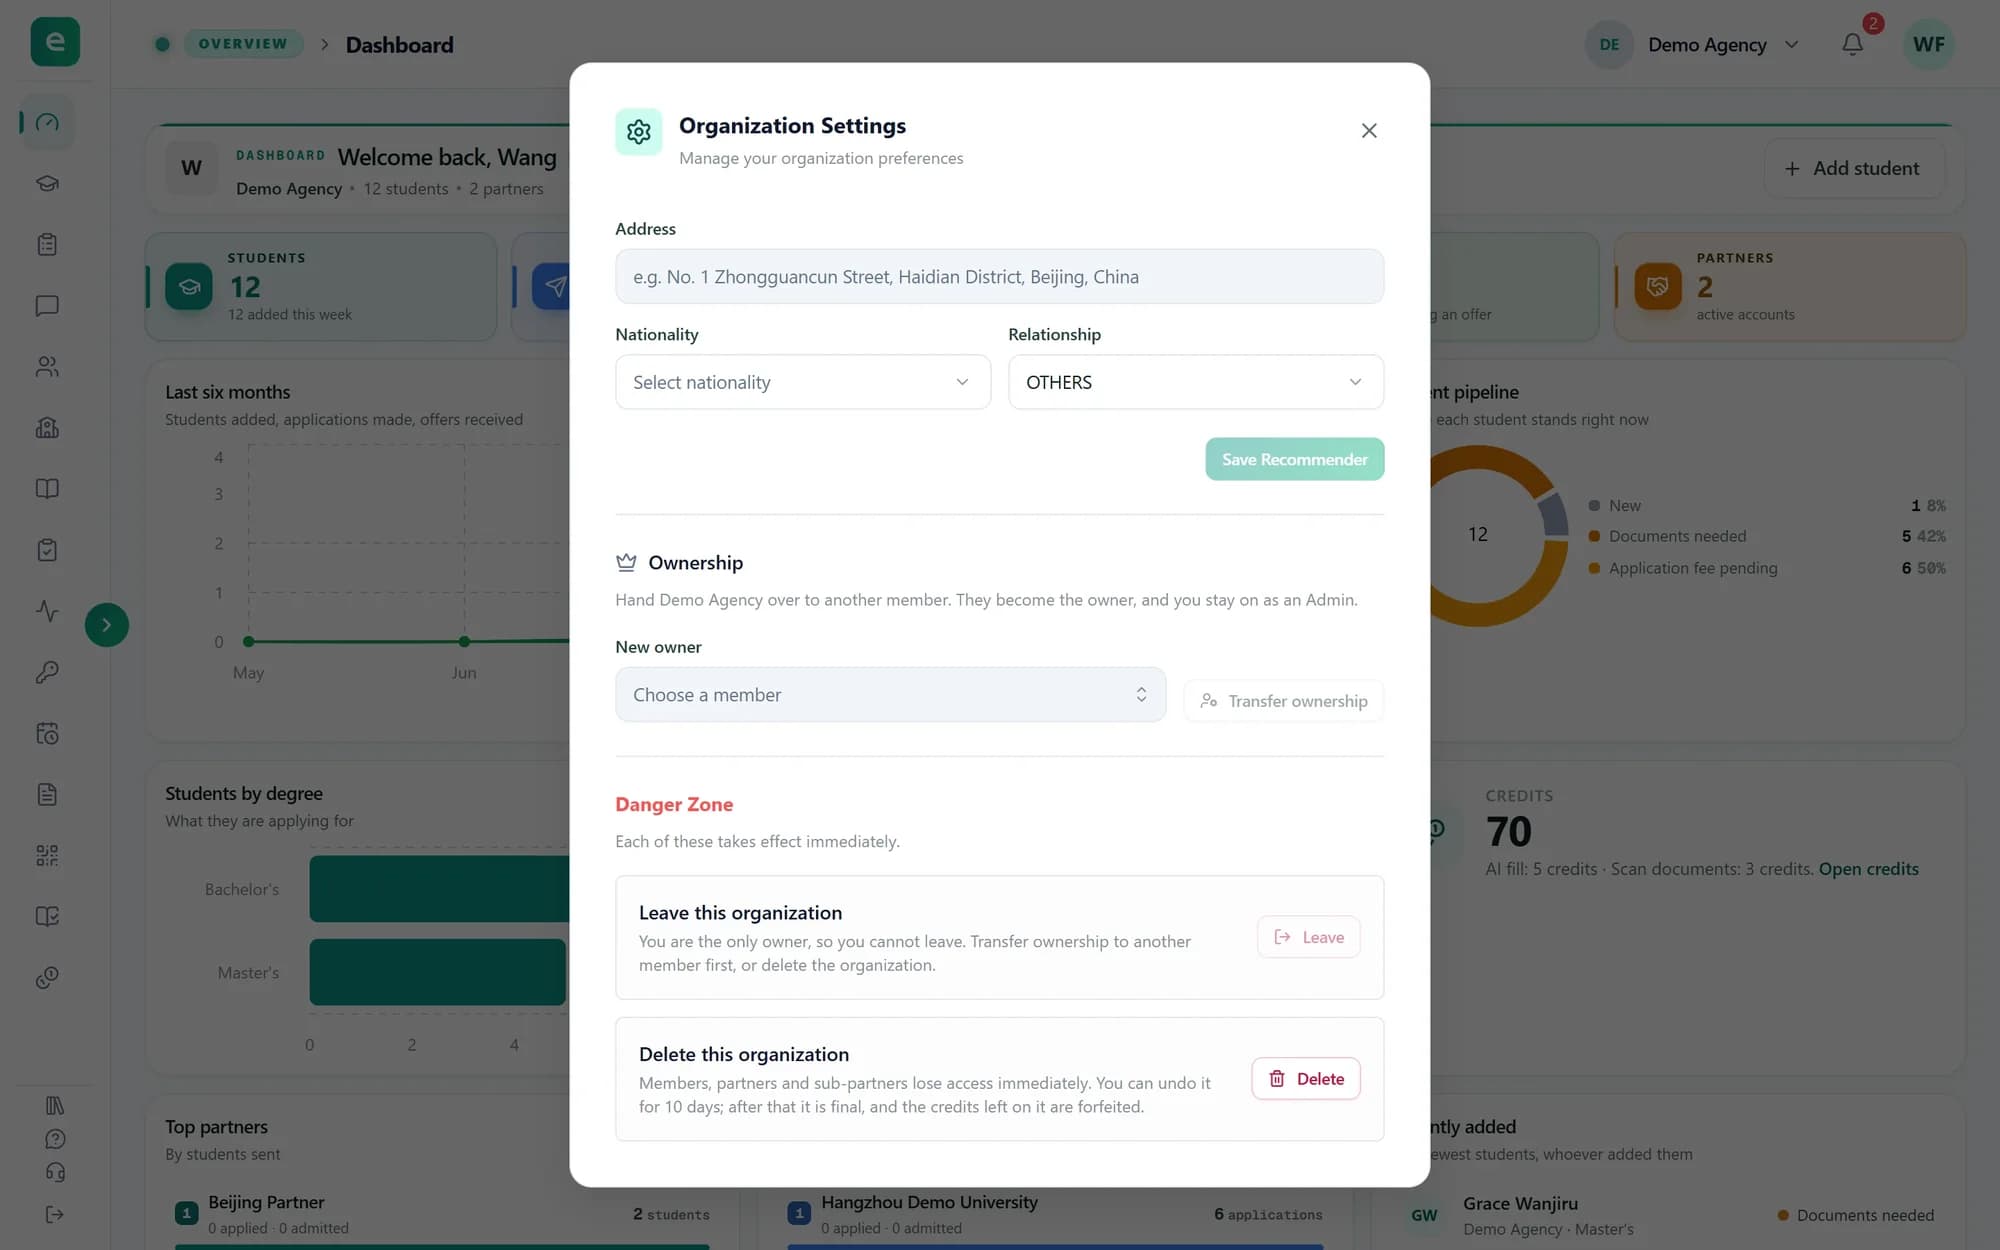Open the library books icon in sidebar
The width and height of the screenshot is (2000, 1250).
point(55,1105)
